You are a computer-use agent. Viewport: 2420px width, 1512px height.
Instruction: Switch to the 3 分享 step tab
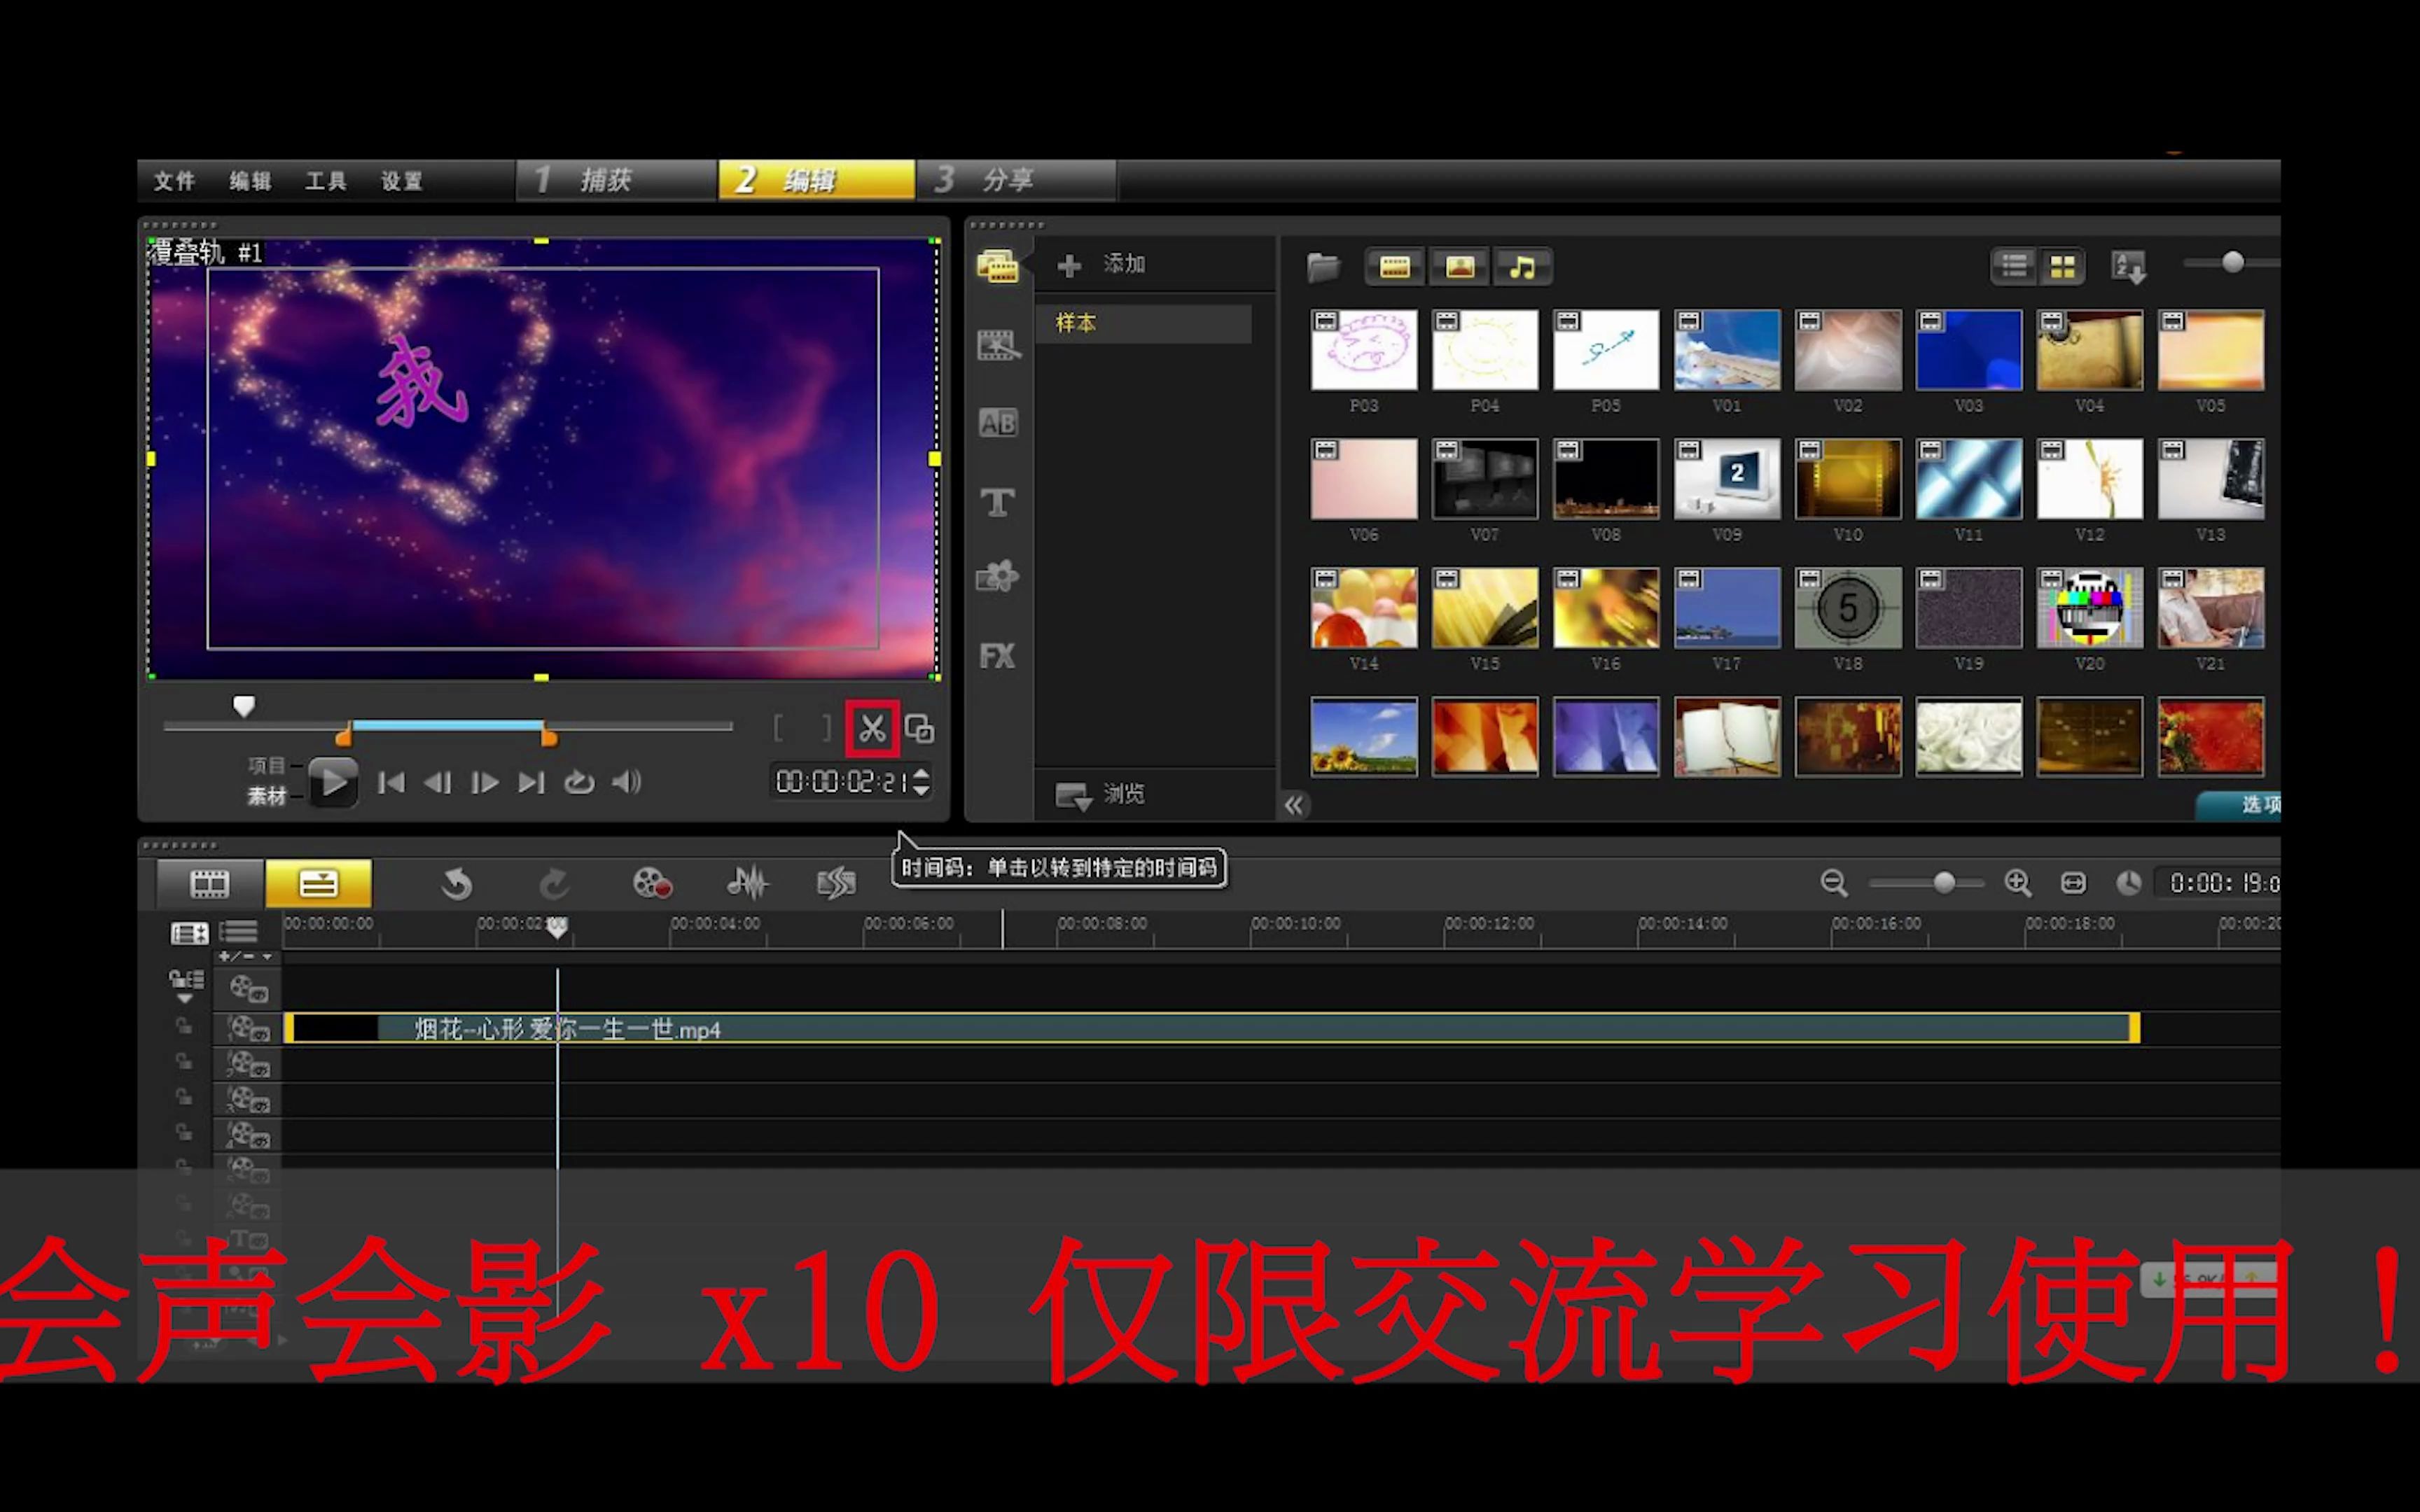[x=1016, y=180]
